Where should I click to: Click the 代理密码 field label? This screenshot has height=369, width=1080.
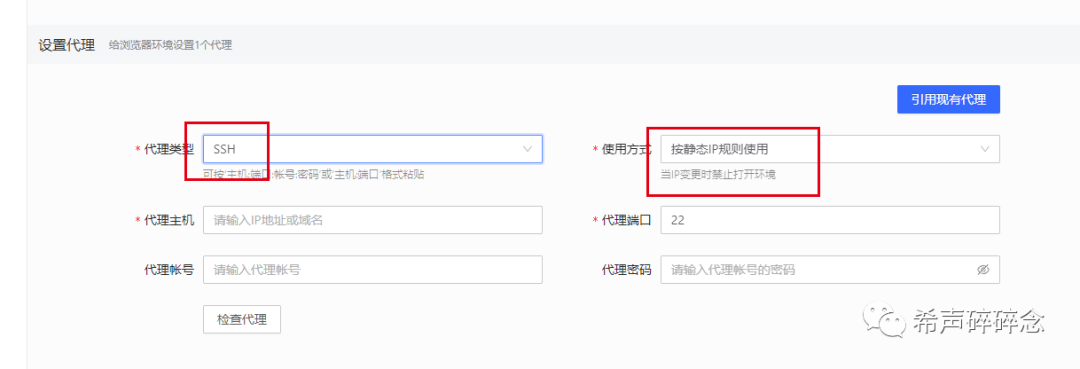tap(626, 270)
